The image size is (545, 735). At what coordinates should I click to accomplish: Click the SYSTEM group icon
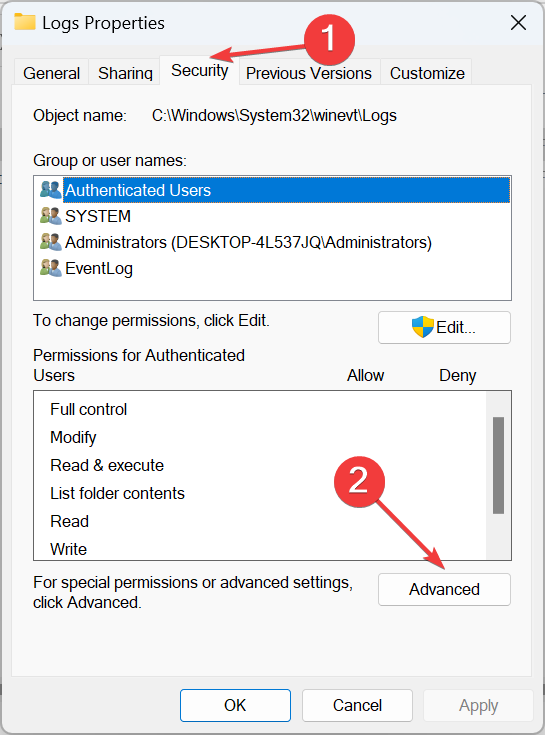pos(51,216)
